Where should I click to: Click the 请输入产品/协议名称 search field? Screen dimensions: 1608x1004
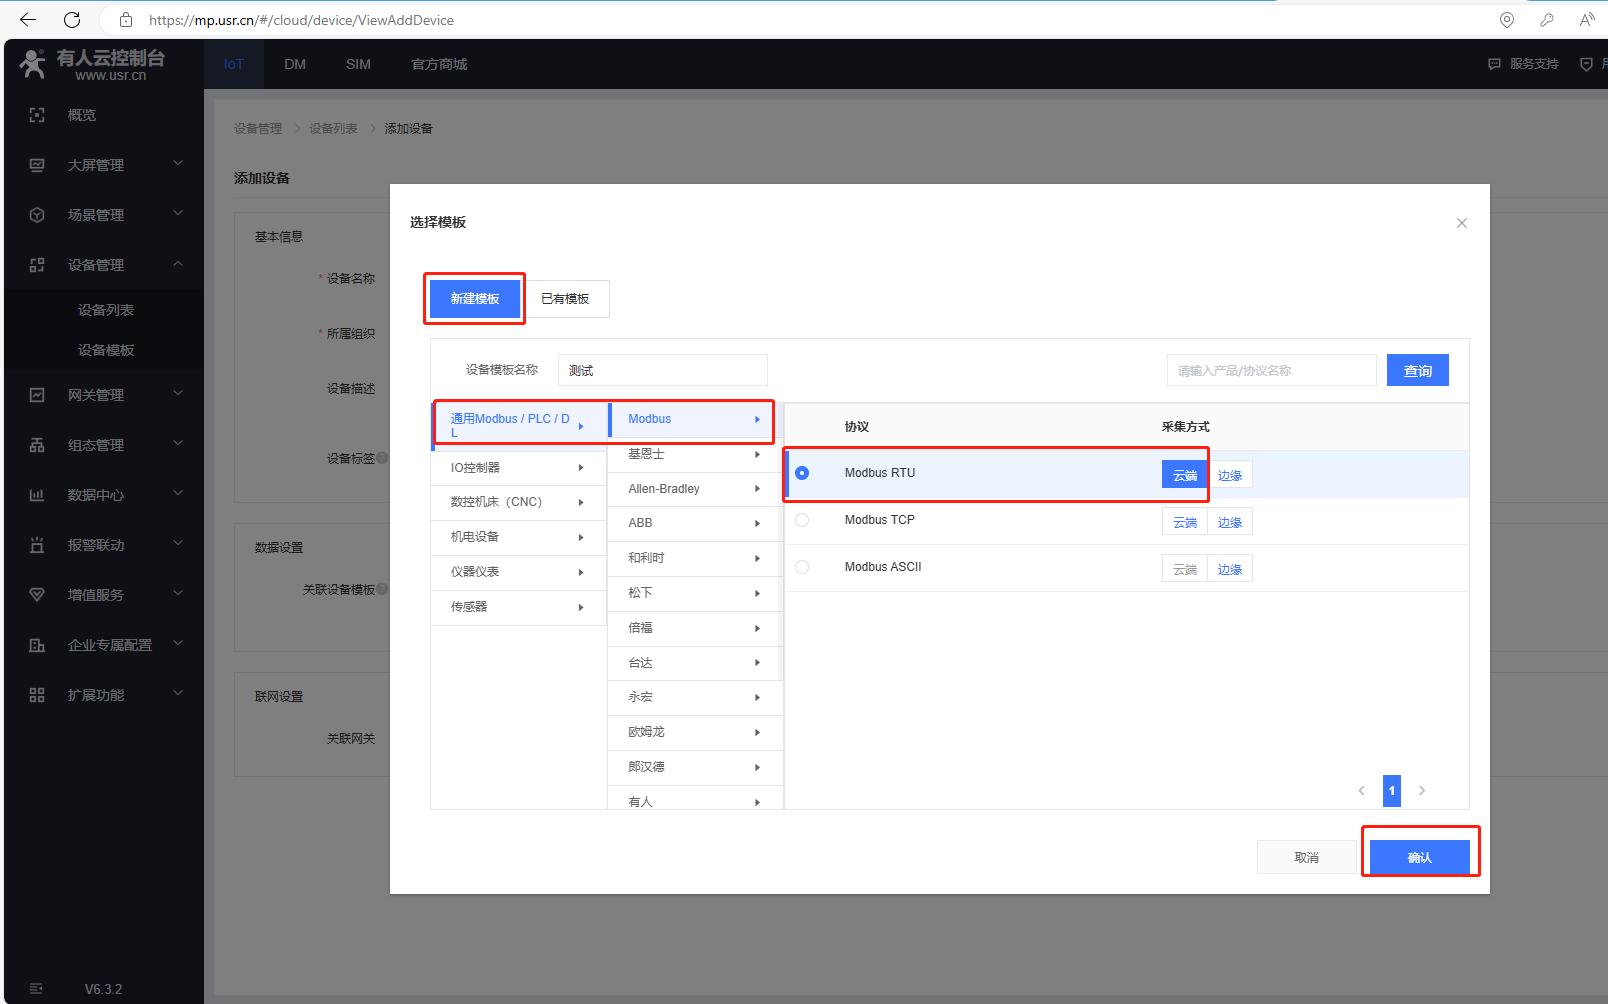(x=1270, y=371)
